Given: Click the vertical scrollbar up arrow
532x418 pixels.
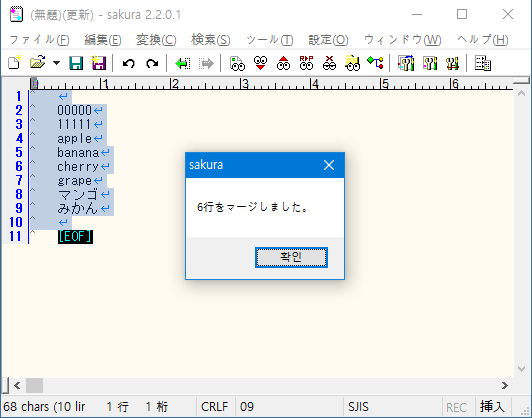Looking at the screenshot, I should pos(521,94).
